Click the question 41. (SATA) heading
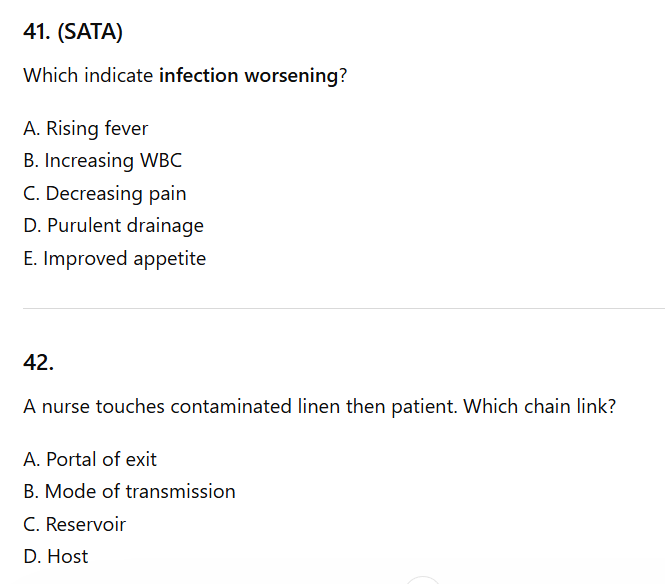 click(x=73, y=32)
